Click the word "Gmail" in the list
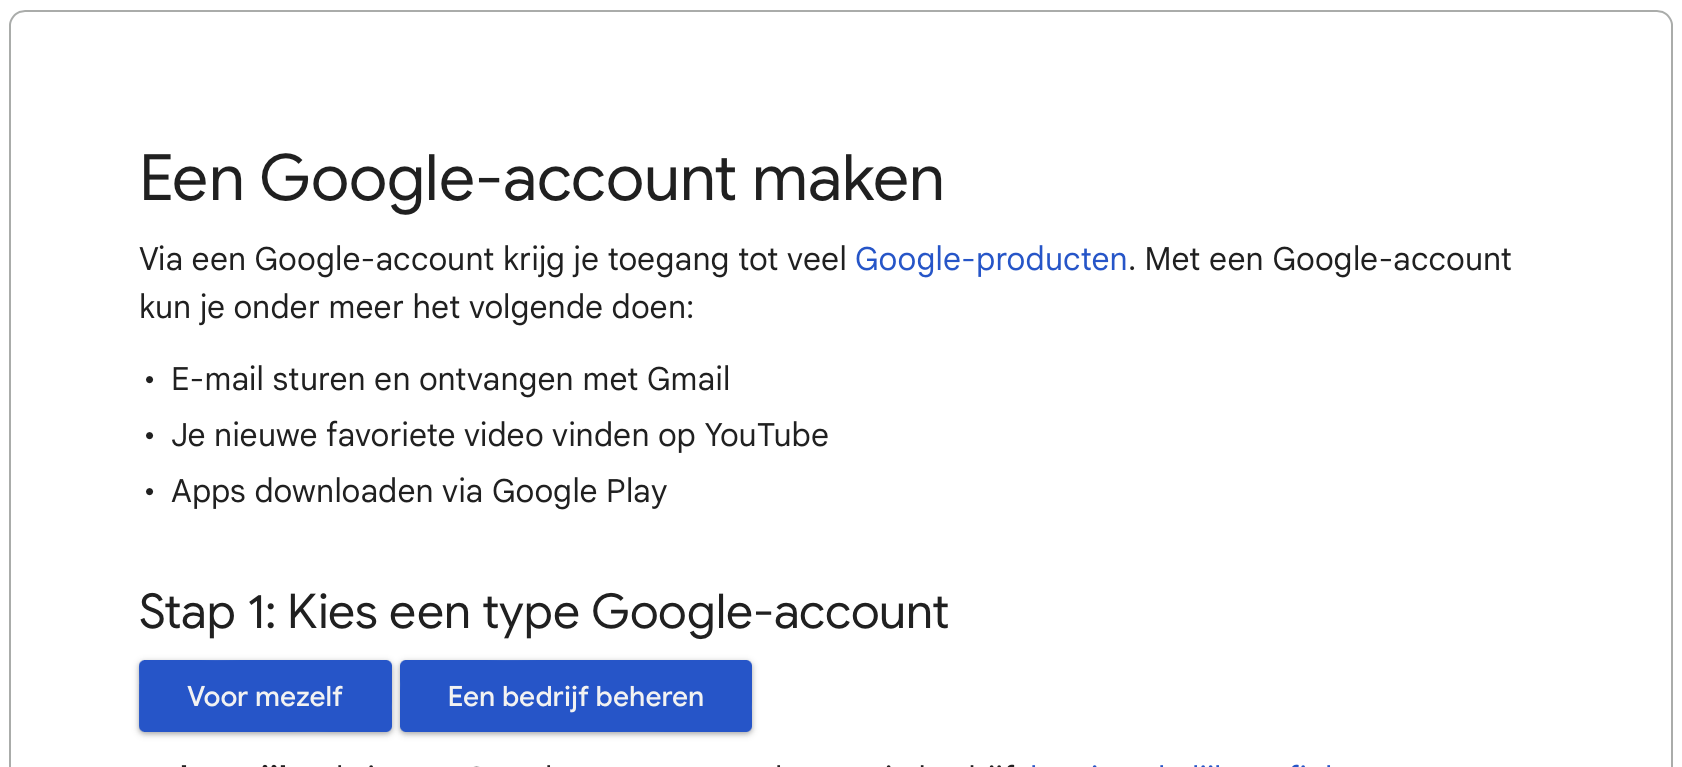 (688, 379)
